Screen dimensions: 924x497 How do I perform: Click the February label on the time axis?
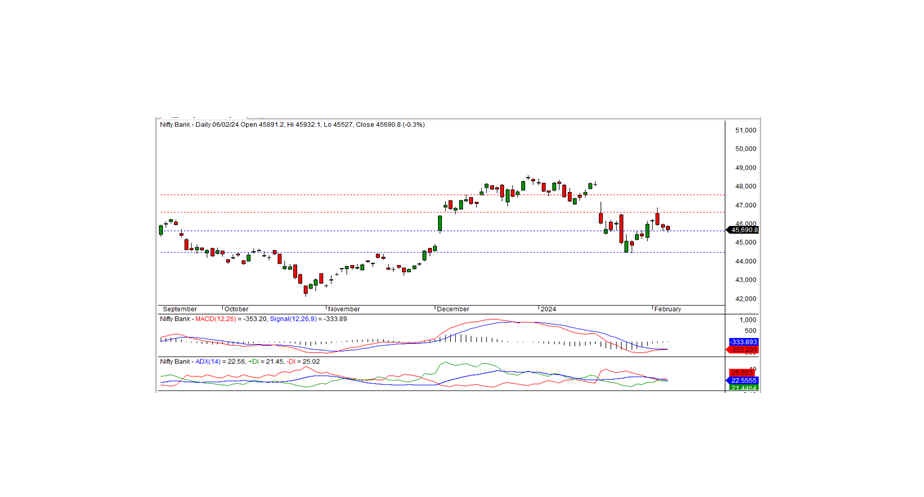[x=667, y=309]
